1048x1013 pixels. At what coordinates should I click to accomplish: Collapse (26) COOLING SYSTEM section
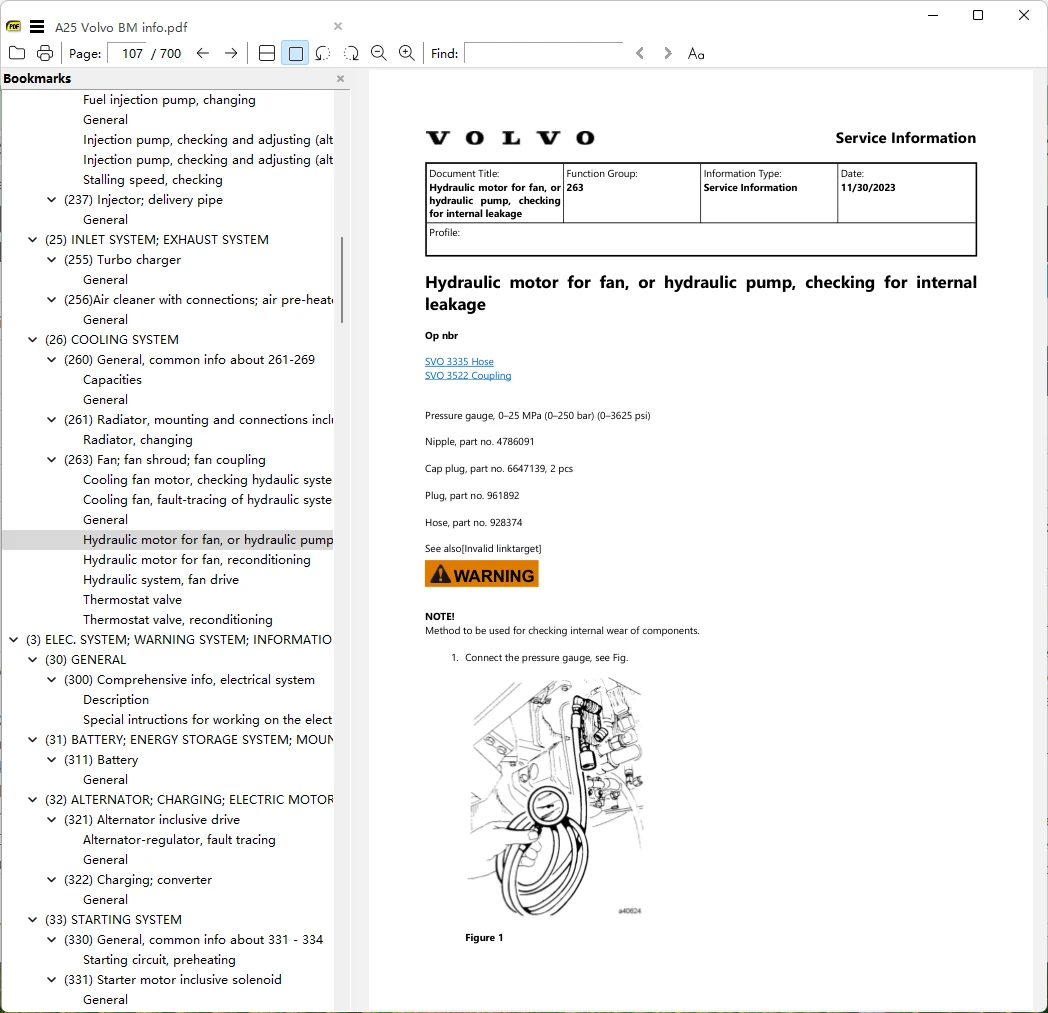pyautogui.click(x=32, y=340)
